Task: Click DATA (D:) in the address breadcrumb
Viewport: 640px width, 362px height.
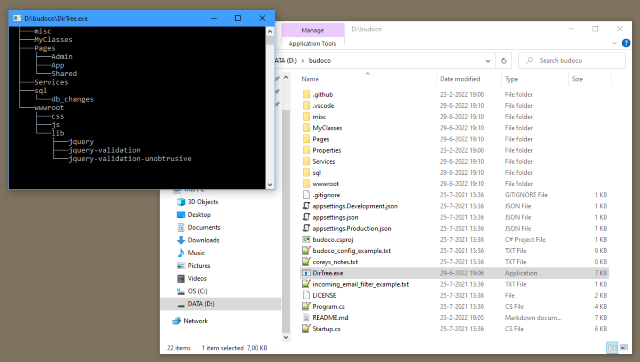Action: [286, 60]
